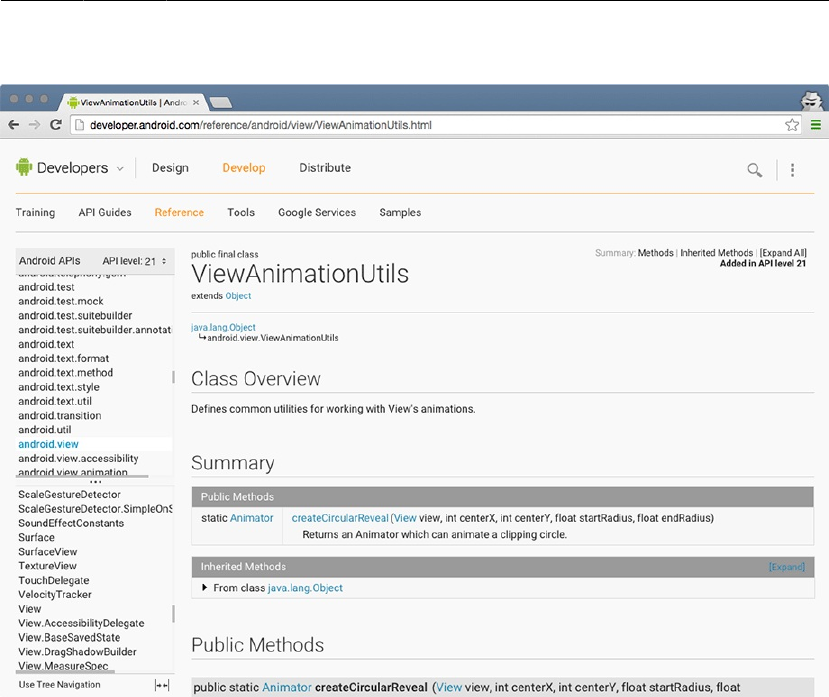Open Samples tab
Viewport: 829px width, 697px height.
click(x=400, y=212)
